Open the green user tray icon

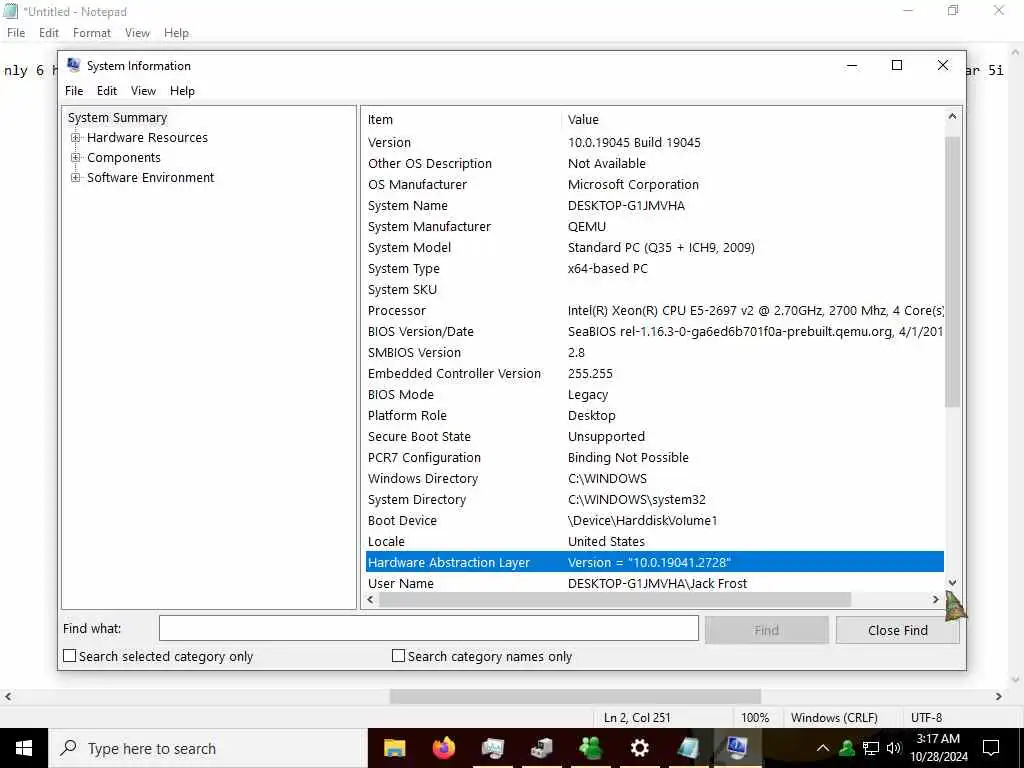point(847,748)
